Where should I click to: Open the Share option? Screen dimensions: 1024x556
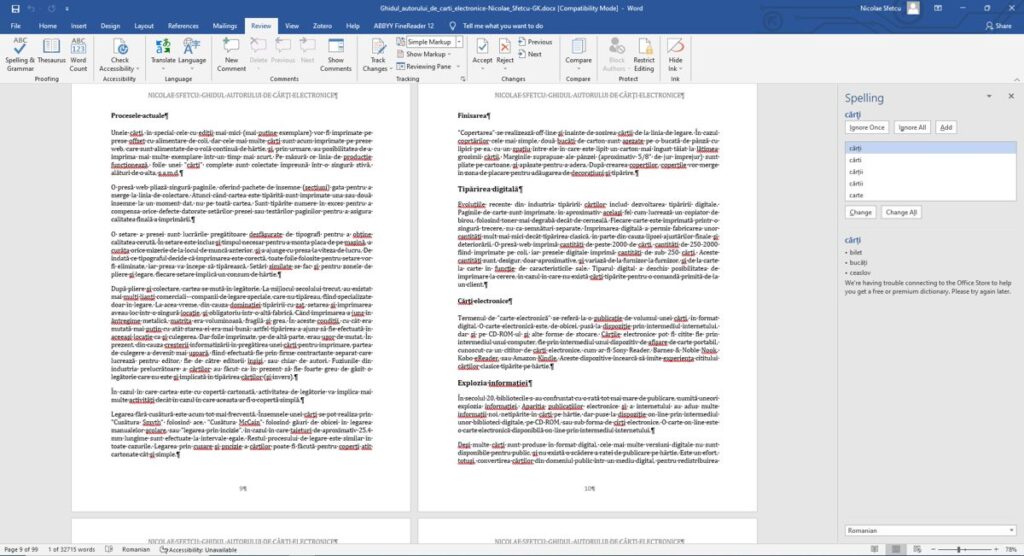coord(999,26)
